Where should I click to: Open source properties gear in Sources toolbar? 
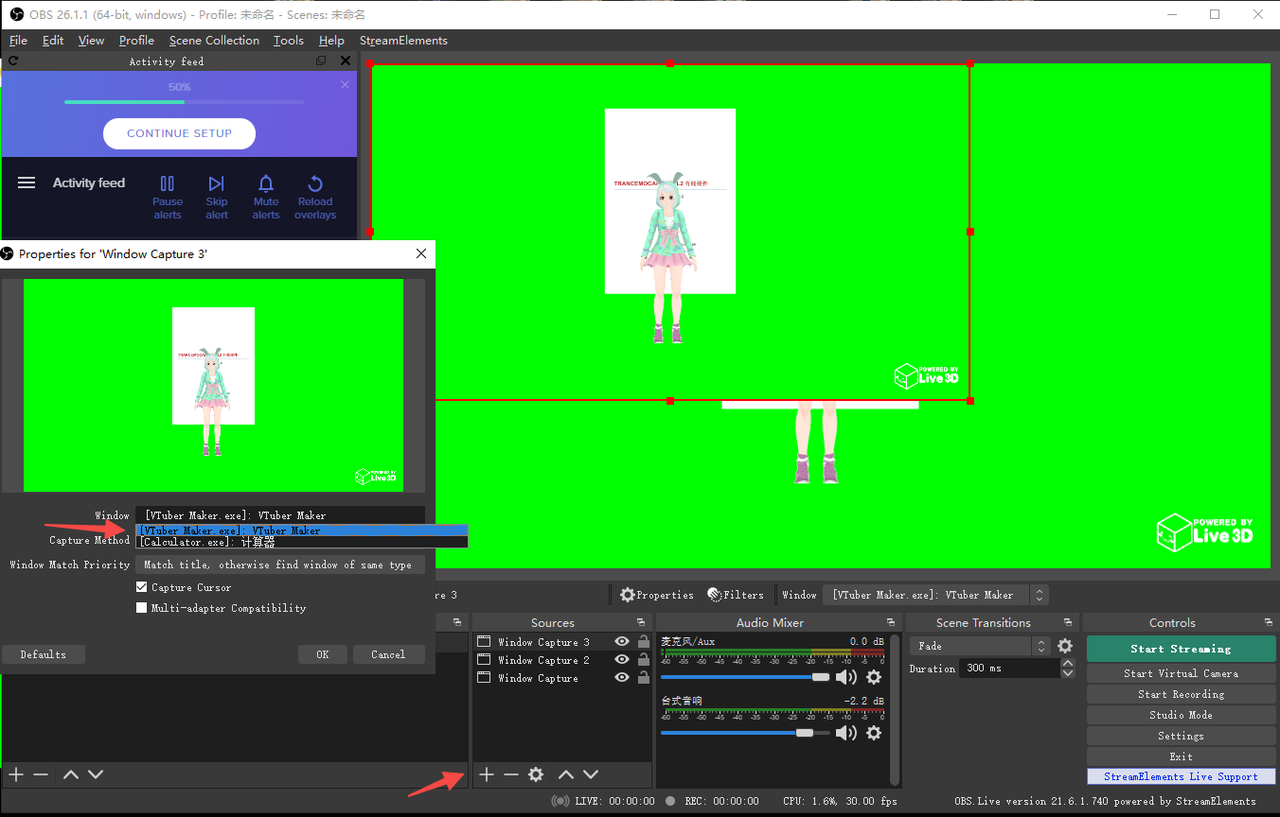coord(536,775)
